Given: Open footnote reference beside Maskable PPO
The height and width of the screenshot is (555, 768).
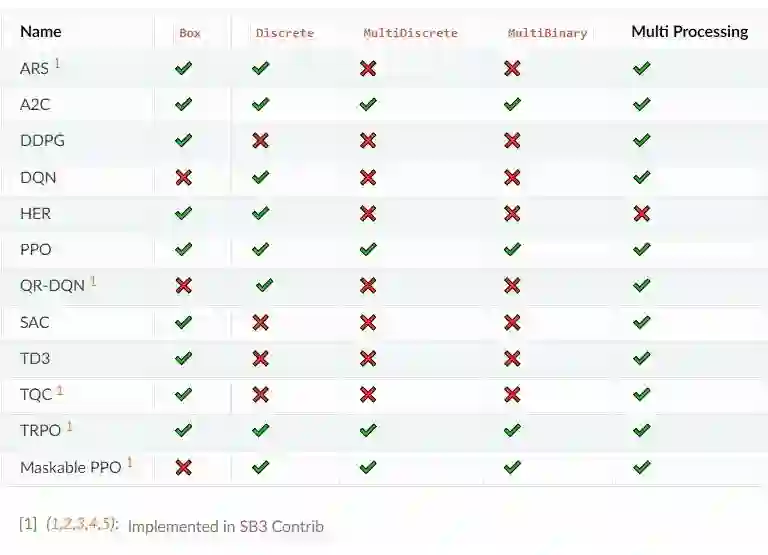Looking at the screenshot, I should tap(129, 463).
